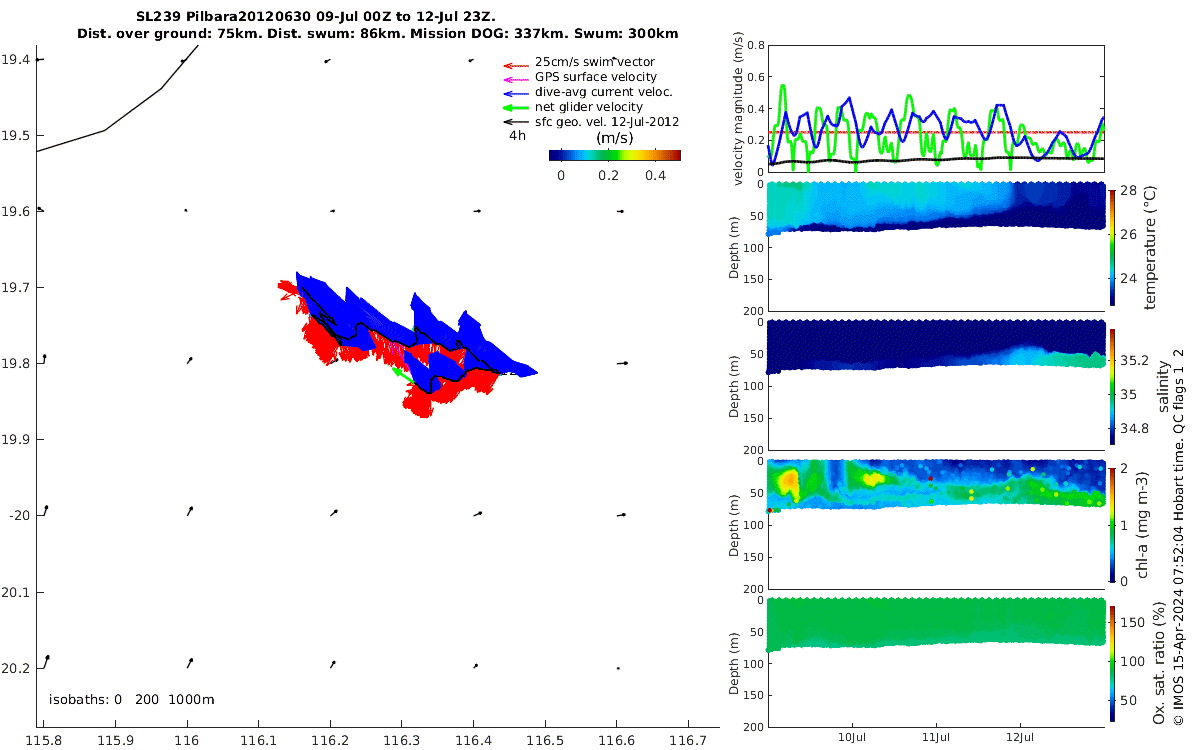Screen dimensions: 1200x750
Task: Select the 'dive-avg current veloc.' legend label
Action: [603, 92]
